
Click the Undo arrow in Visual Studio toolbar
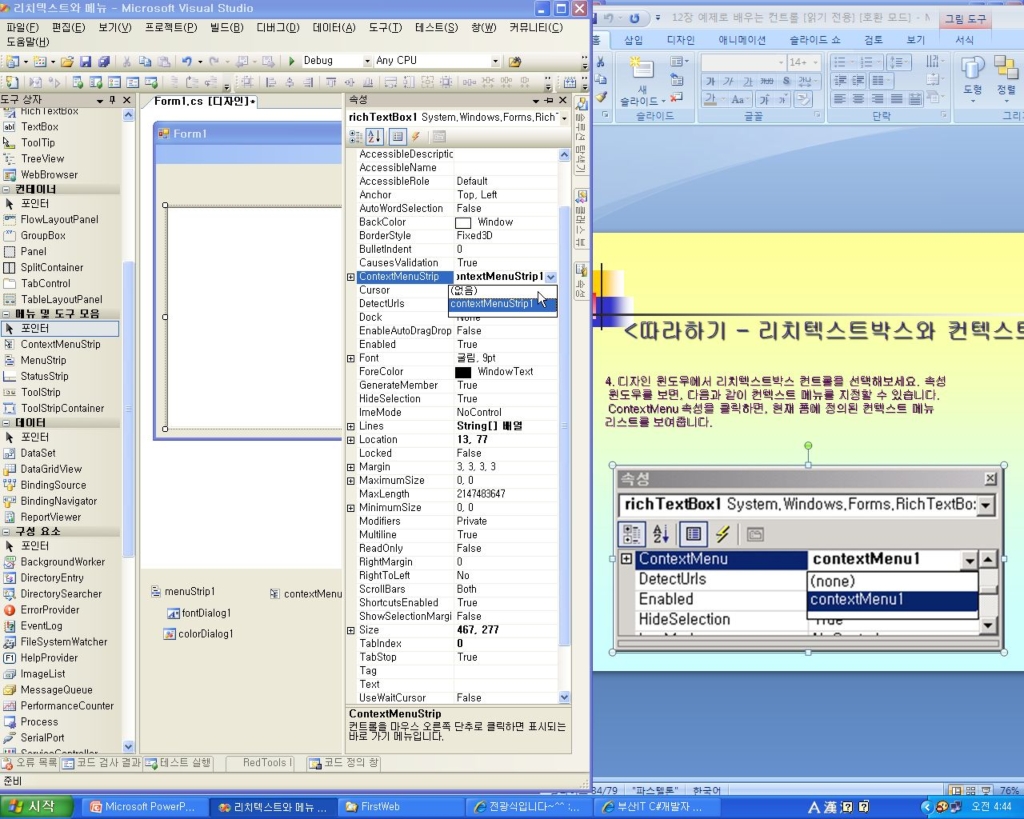[x=187, y=61]
